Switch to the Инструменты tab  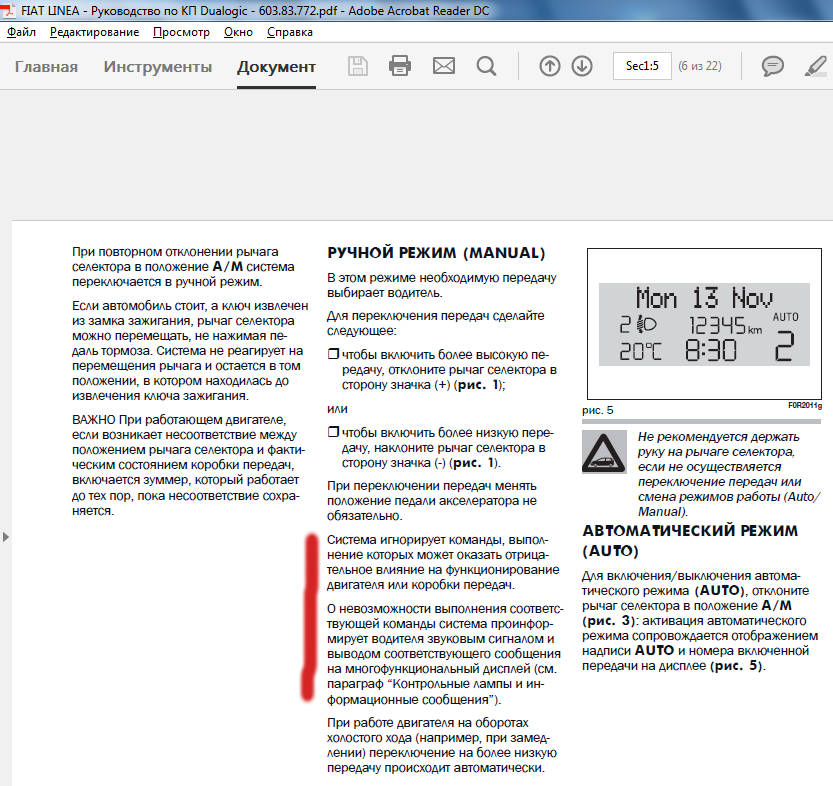(x=158, y=67)
